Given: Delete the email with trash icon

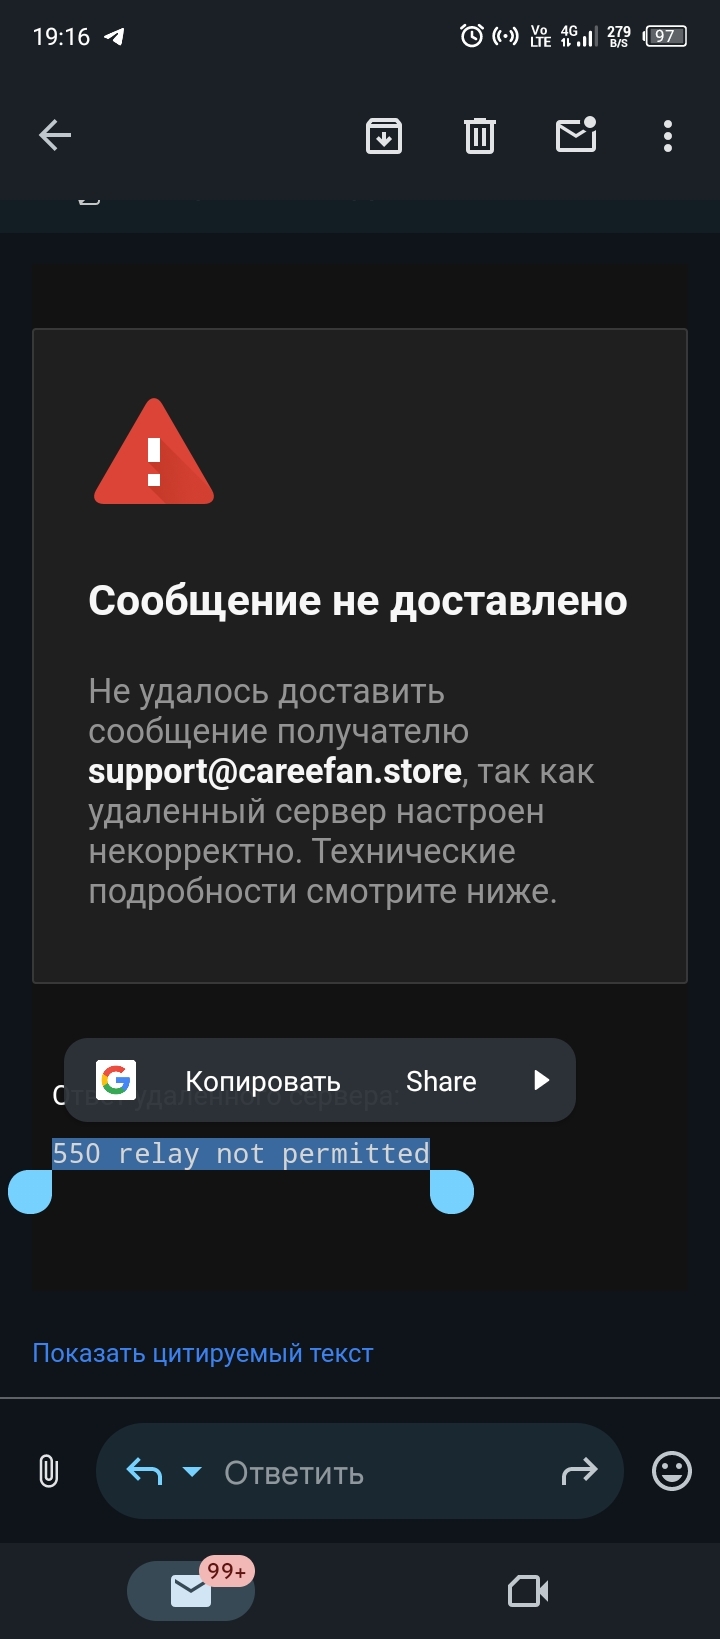Looking at the screenshot, I should [480, 136].
